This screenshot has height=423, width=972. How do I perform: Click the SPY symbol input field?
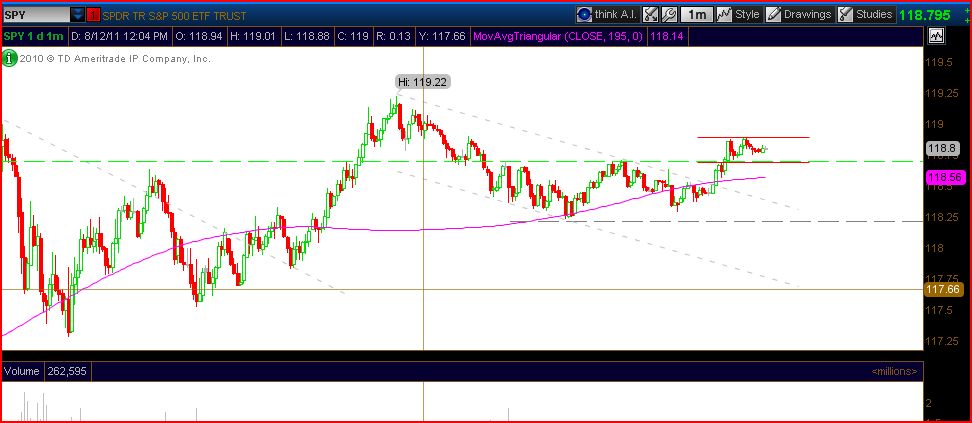(35, 15)
